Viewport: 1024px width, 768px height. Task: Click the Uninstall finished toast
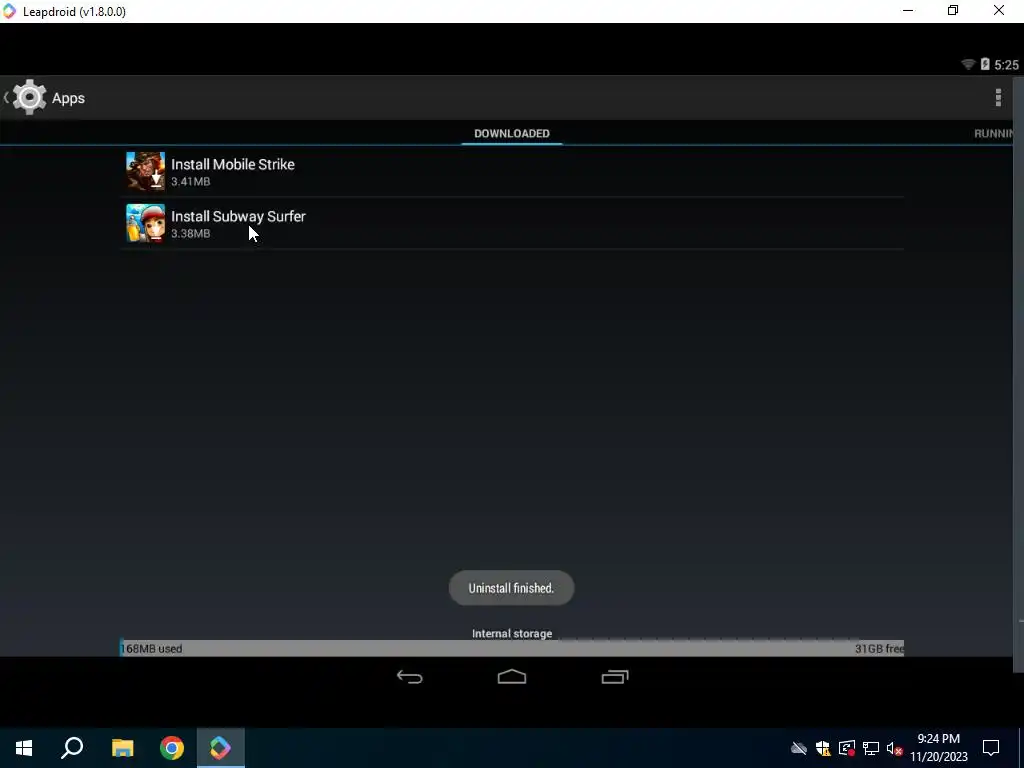point(511,588)
